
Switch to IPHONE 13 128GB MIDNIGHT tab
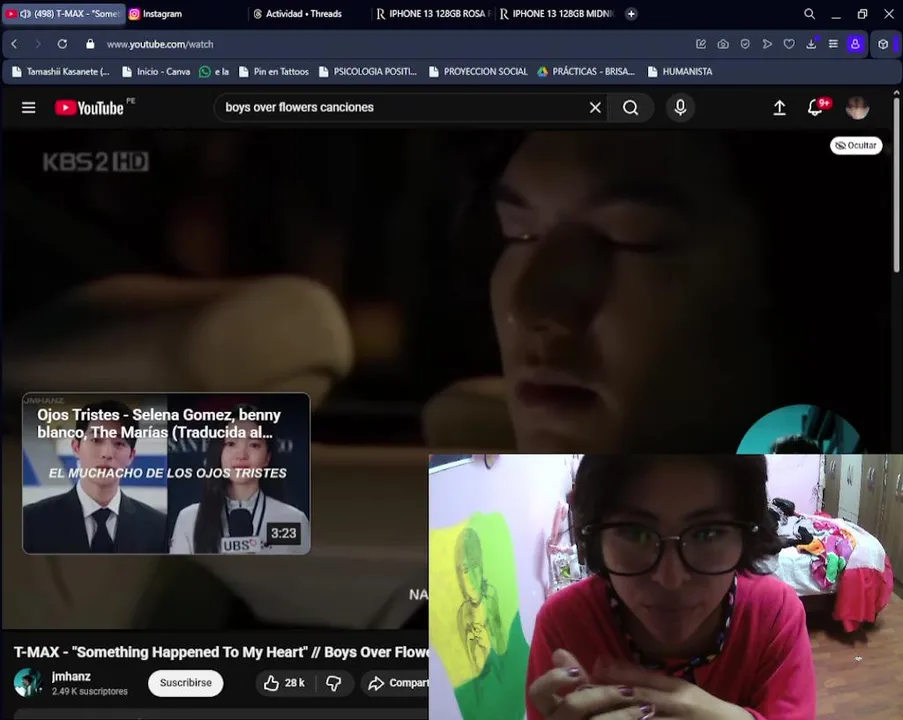pos(557,14)
